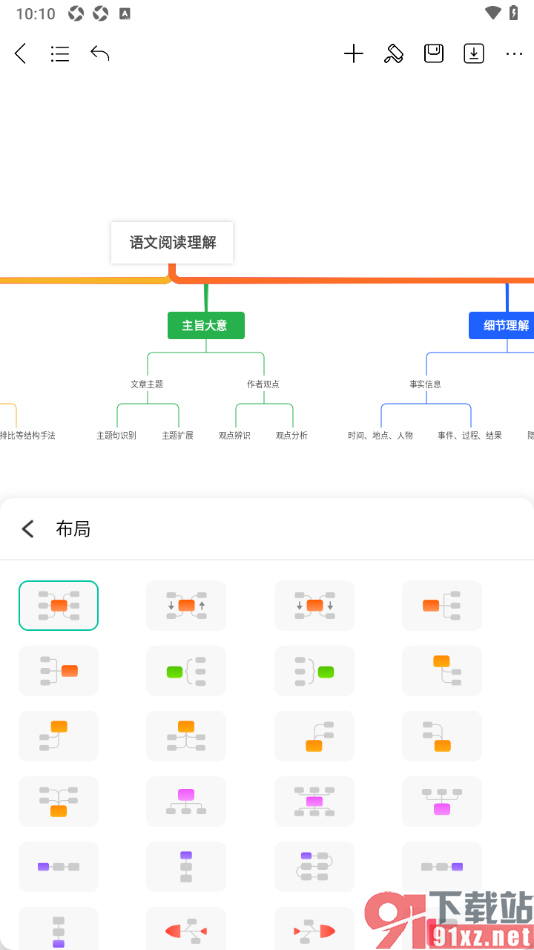Screen dimensions: 534x950
Task: Select the blue 细节理解 node
Action: pos(503,325)
